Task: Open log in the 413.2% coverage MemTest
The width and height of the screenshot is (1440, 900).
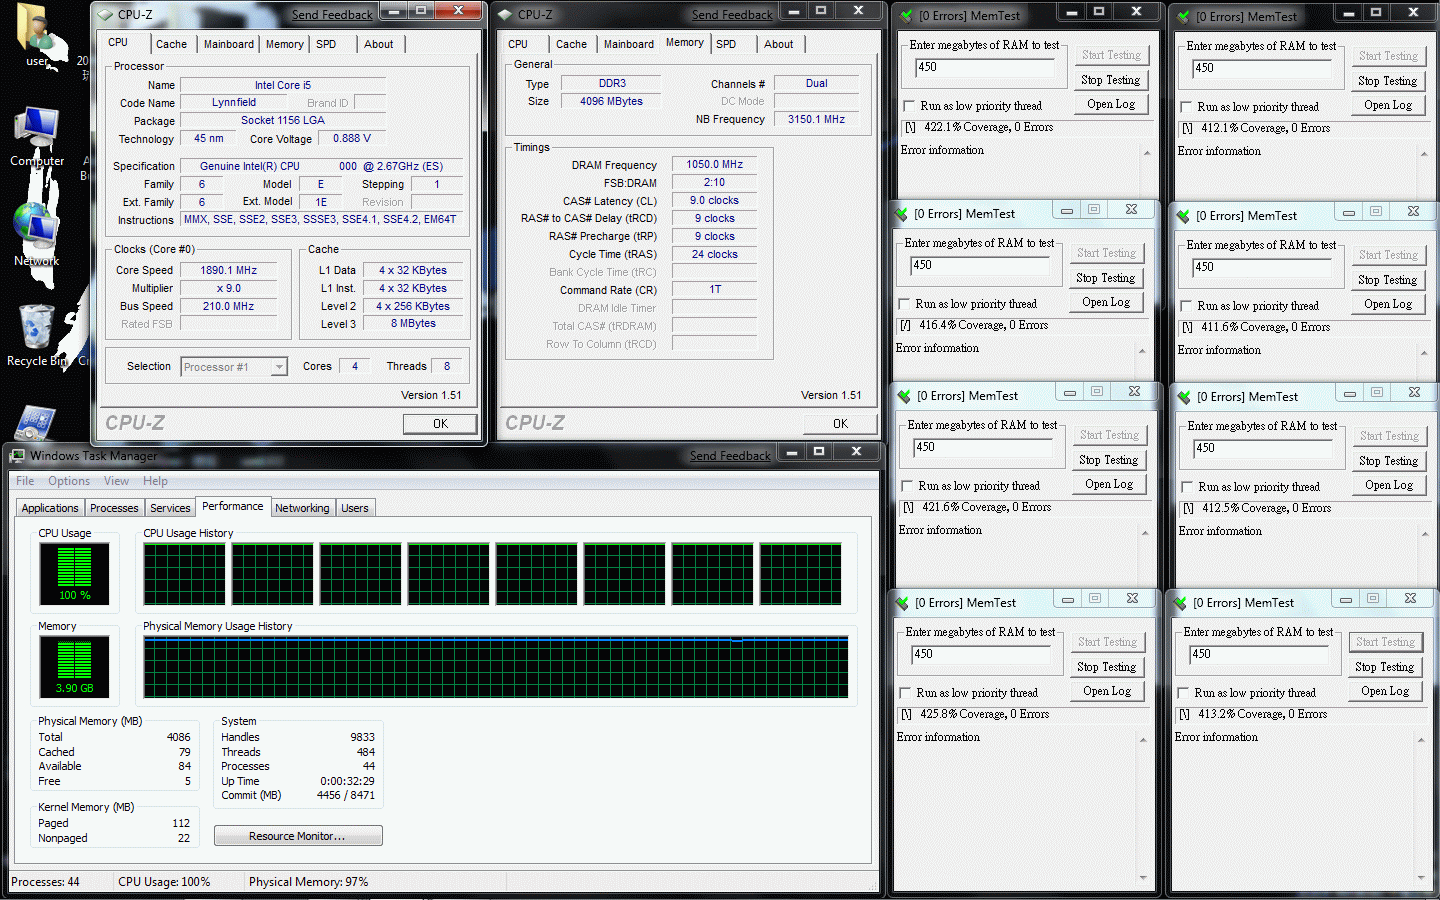Action: (x=1385, y=691)
